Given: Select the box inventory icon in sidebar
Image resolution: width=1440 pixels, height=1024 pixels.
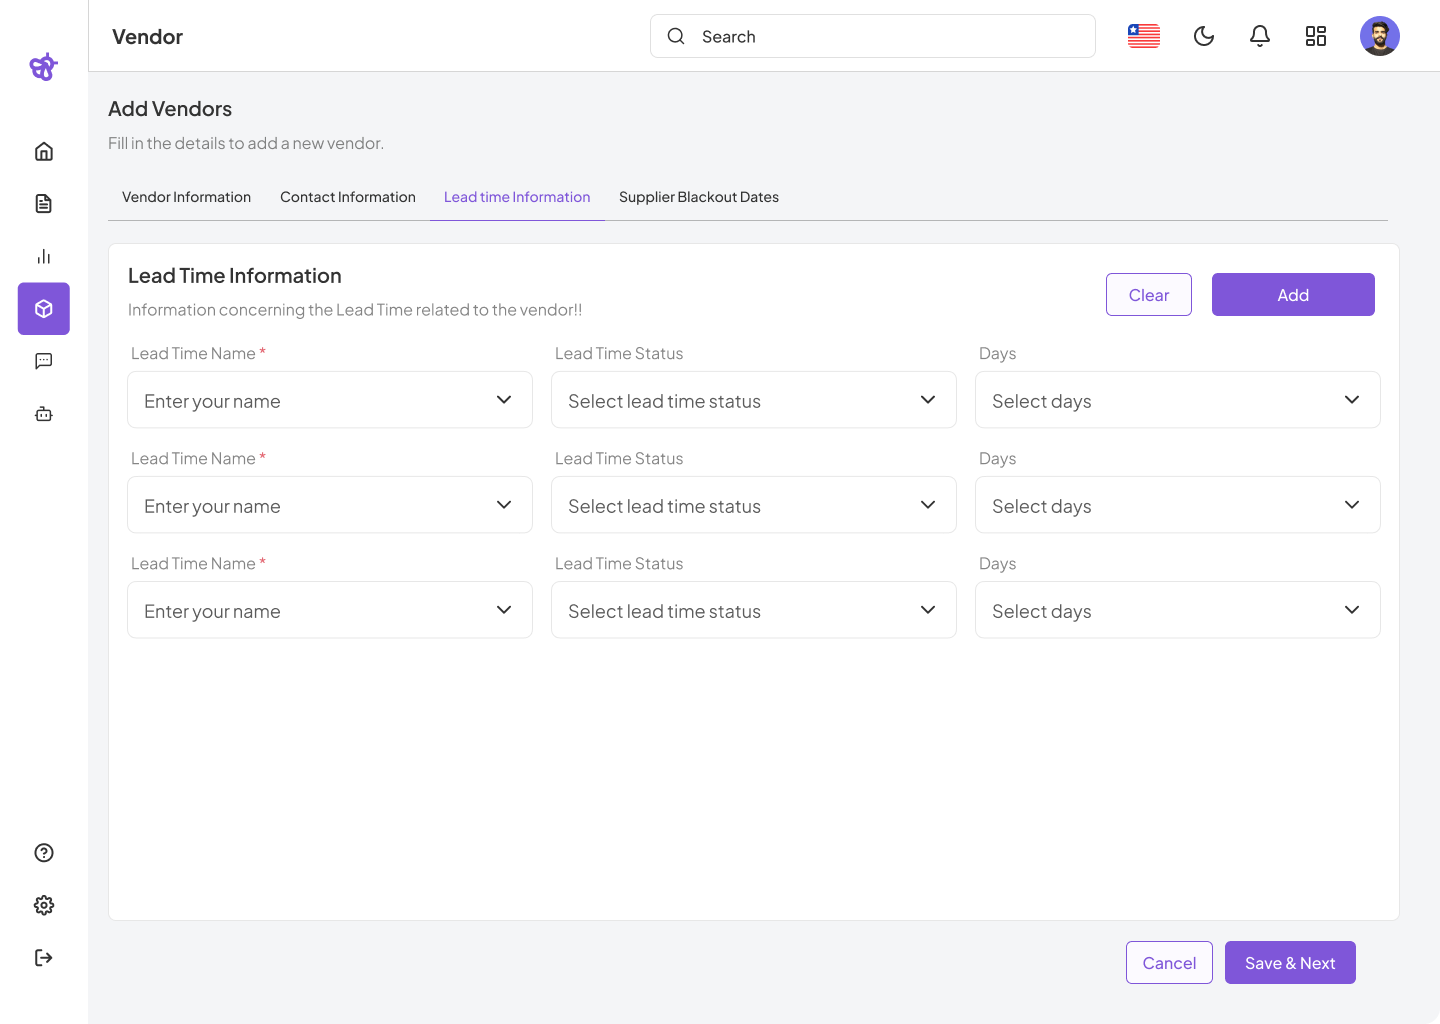Looking at the screenshot, I should [x=44, y=309].
